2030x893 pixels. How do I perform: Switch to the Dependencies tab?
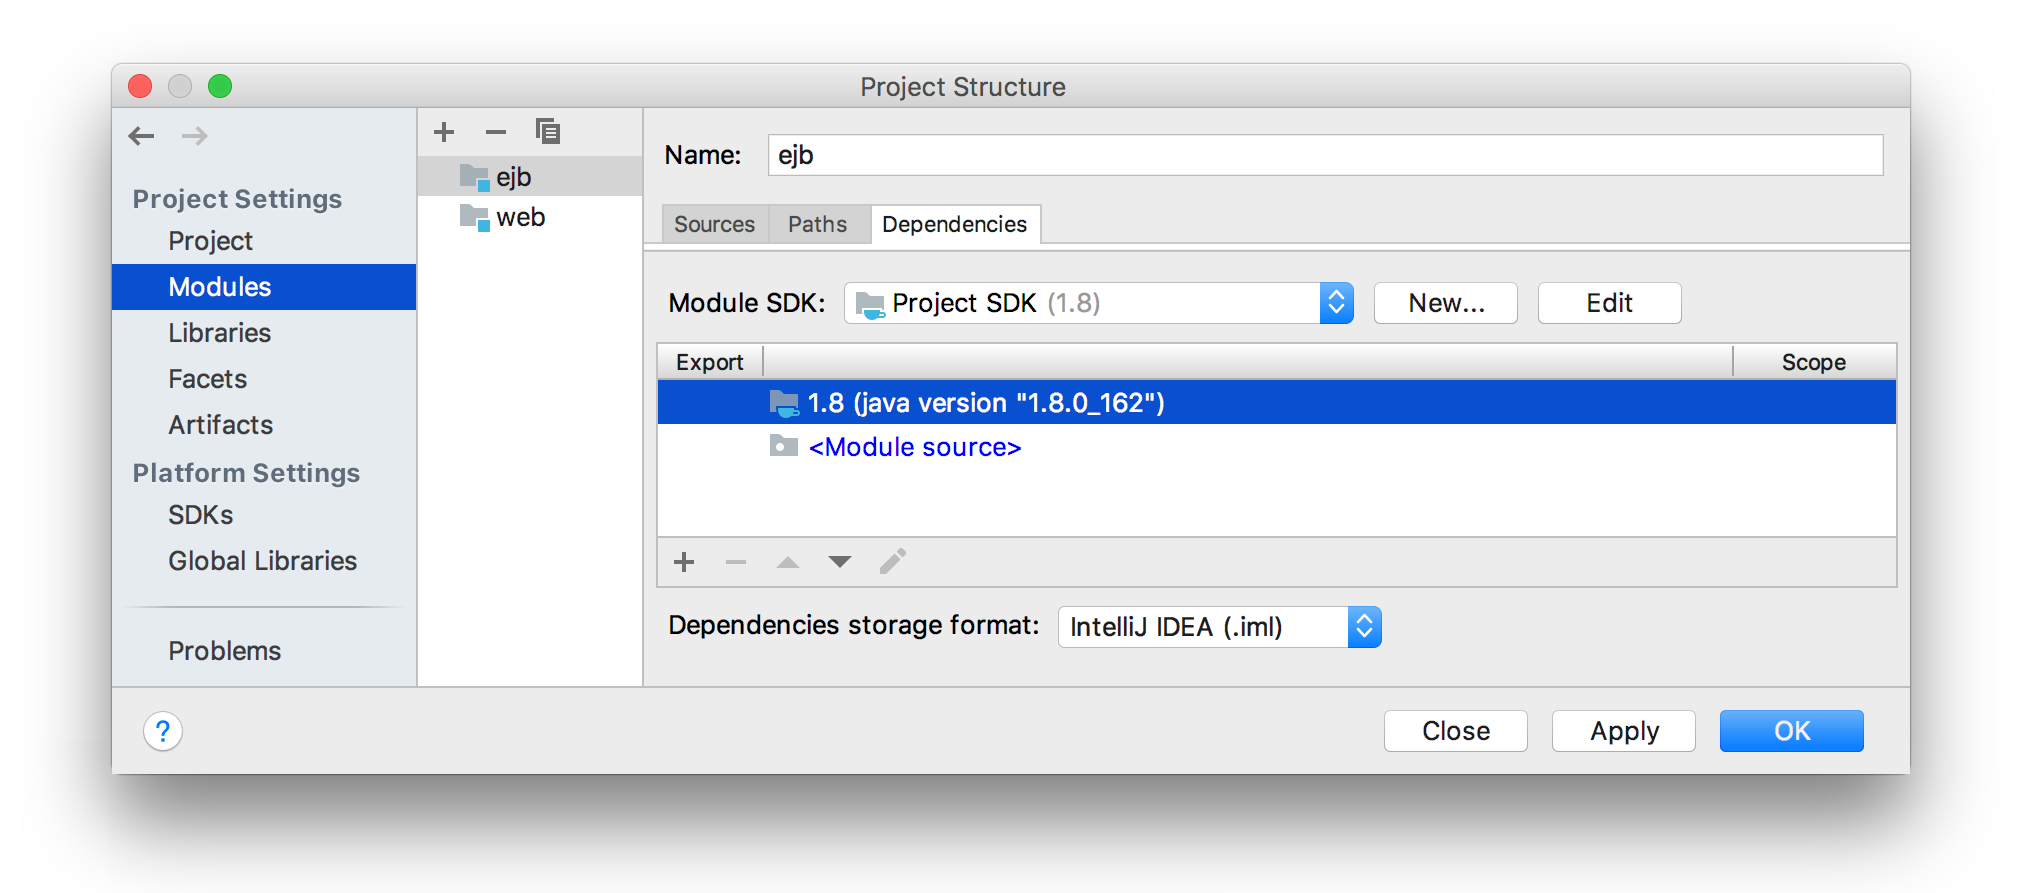tap(954, 224)
